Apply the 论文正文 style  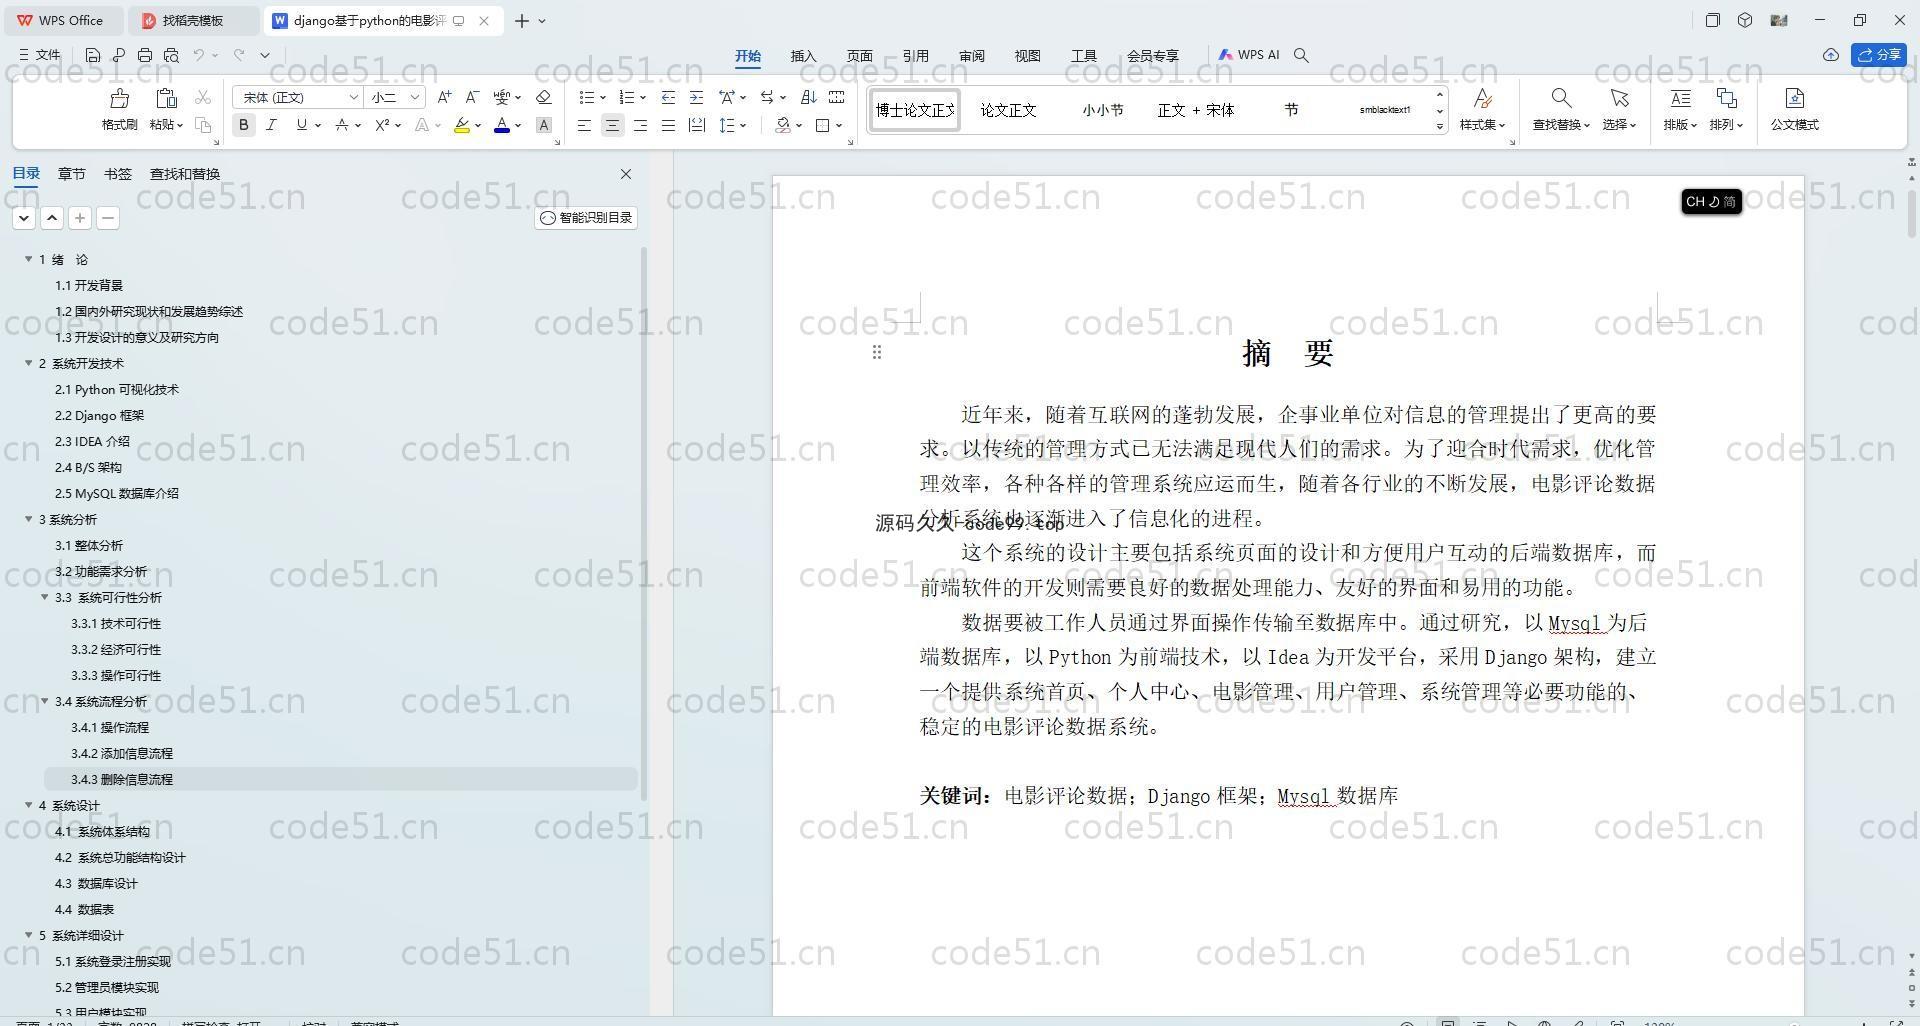(x=1008, y=110)
